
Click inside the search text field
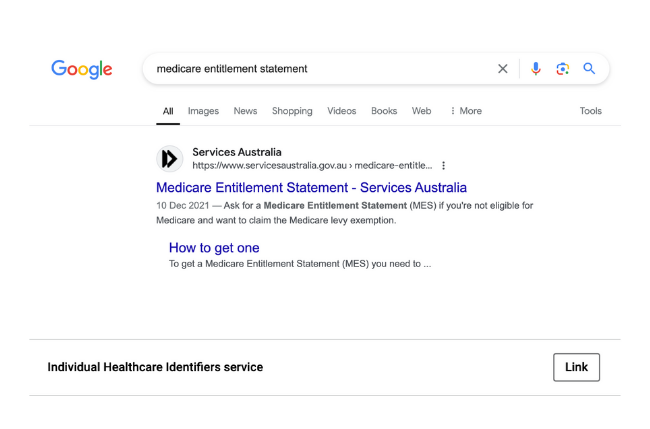(320, 69)
